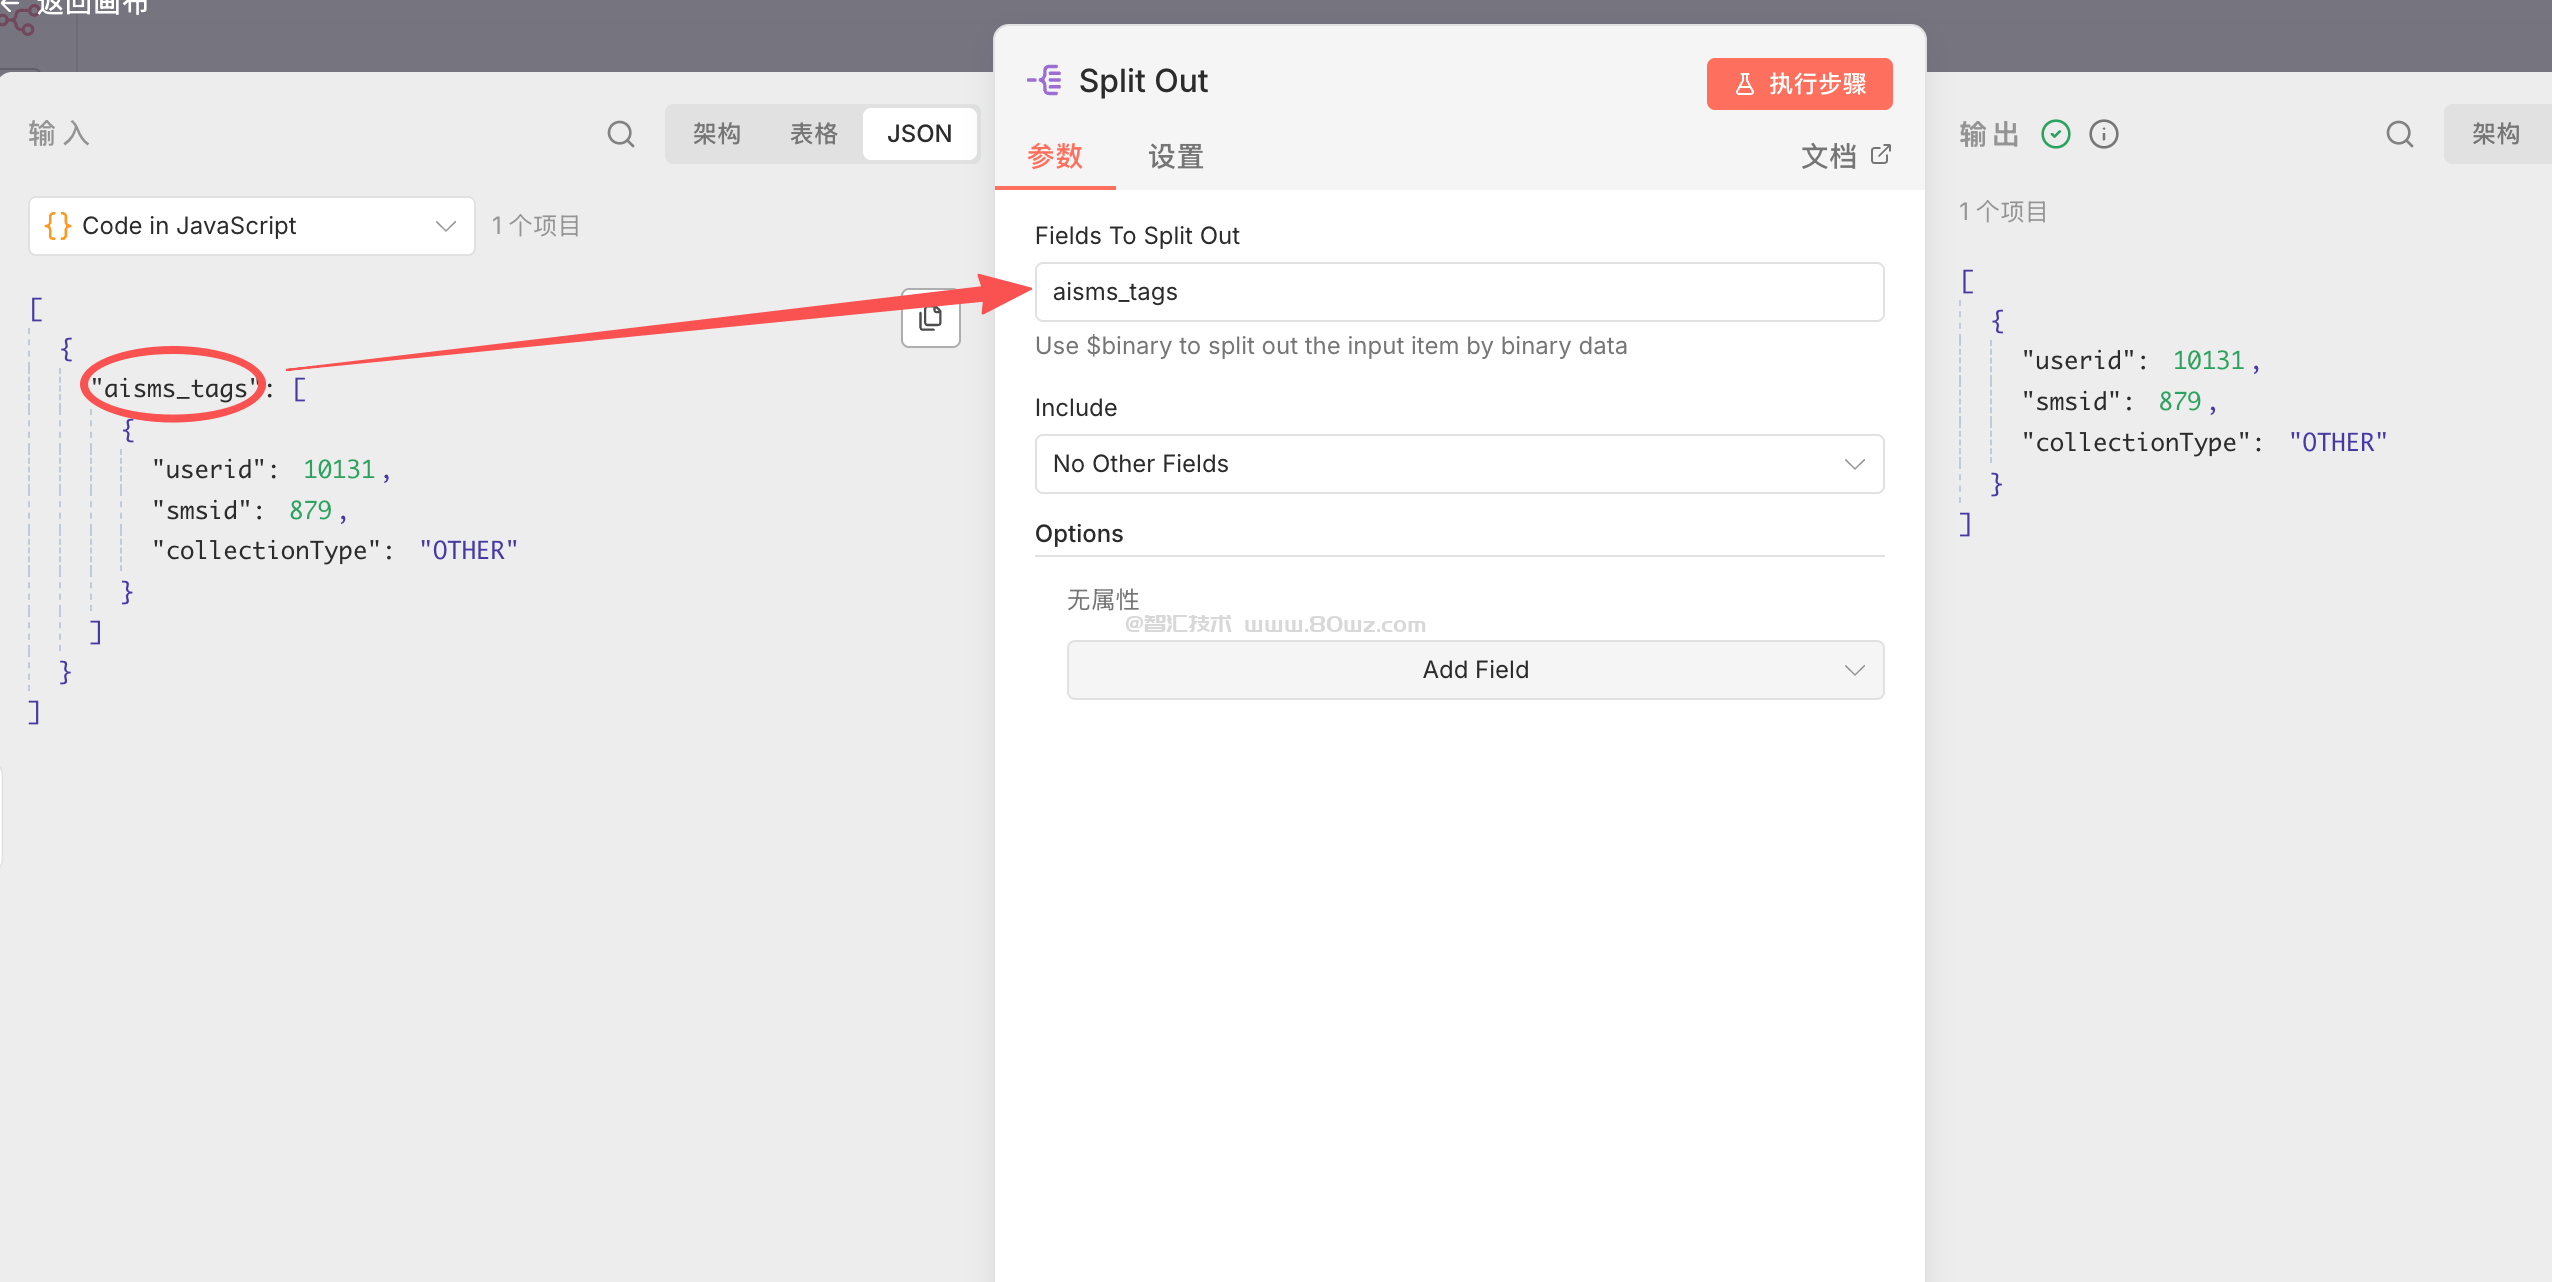Switch to the 设置 settings tab
The height and width of the screenshot is (1282, 2552).
click(1175, 156)
